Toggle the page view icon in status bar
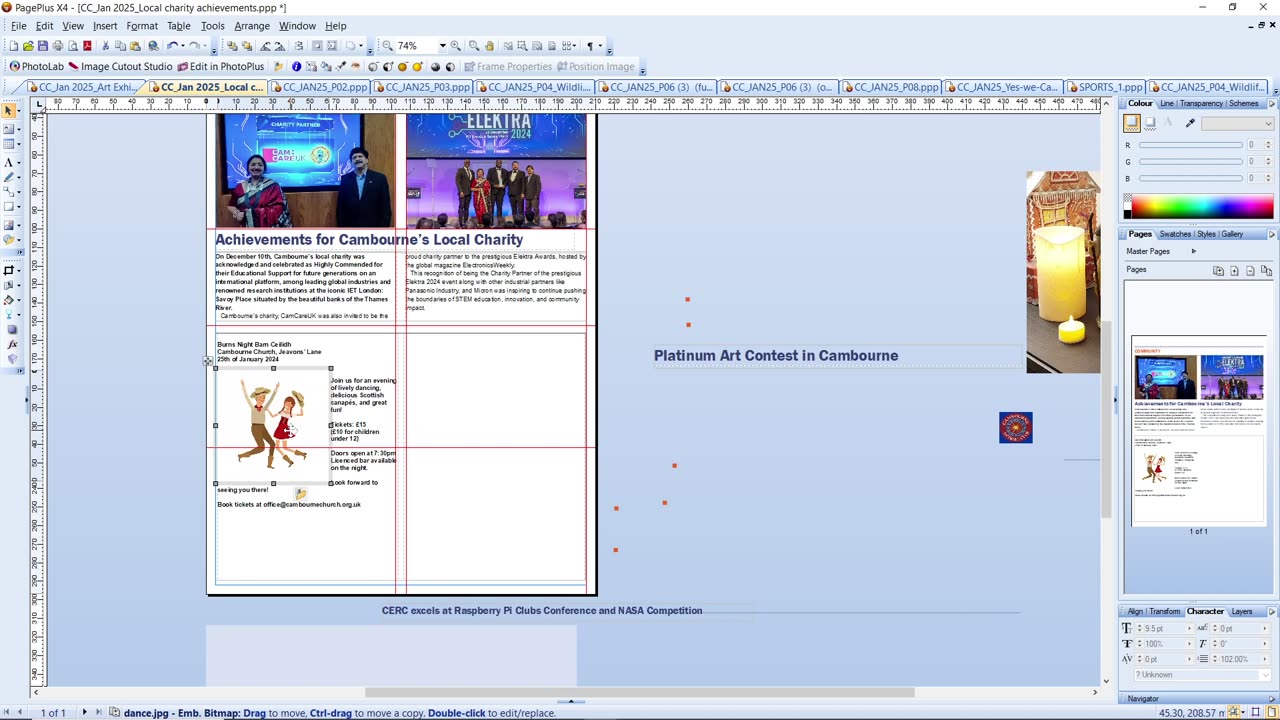Screen dimensions: 1280x720 coord(1272,712)
